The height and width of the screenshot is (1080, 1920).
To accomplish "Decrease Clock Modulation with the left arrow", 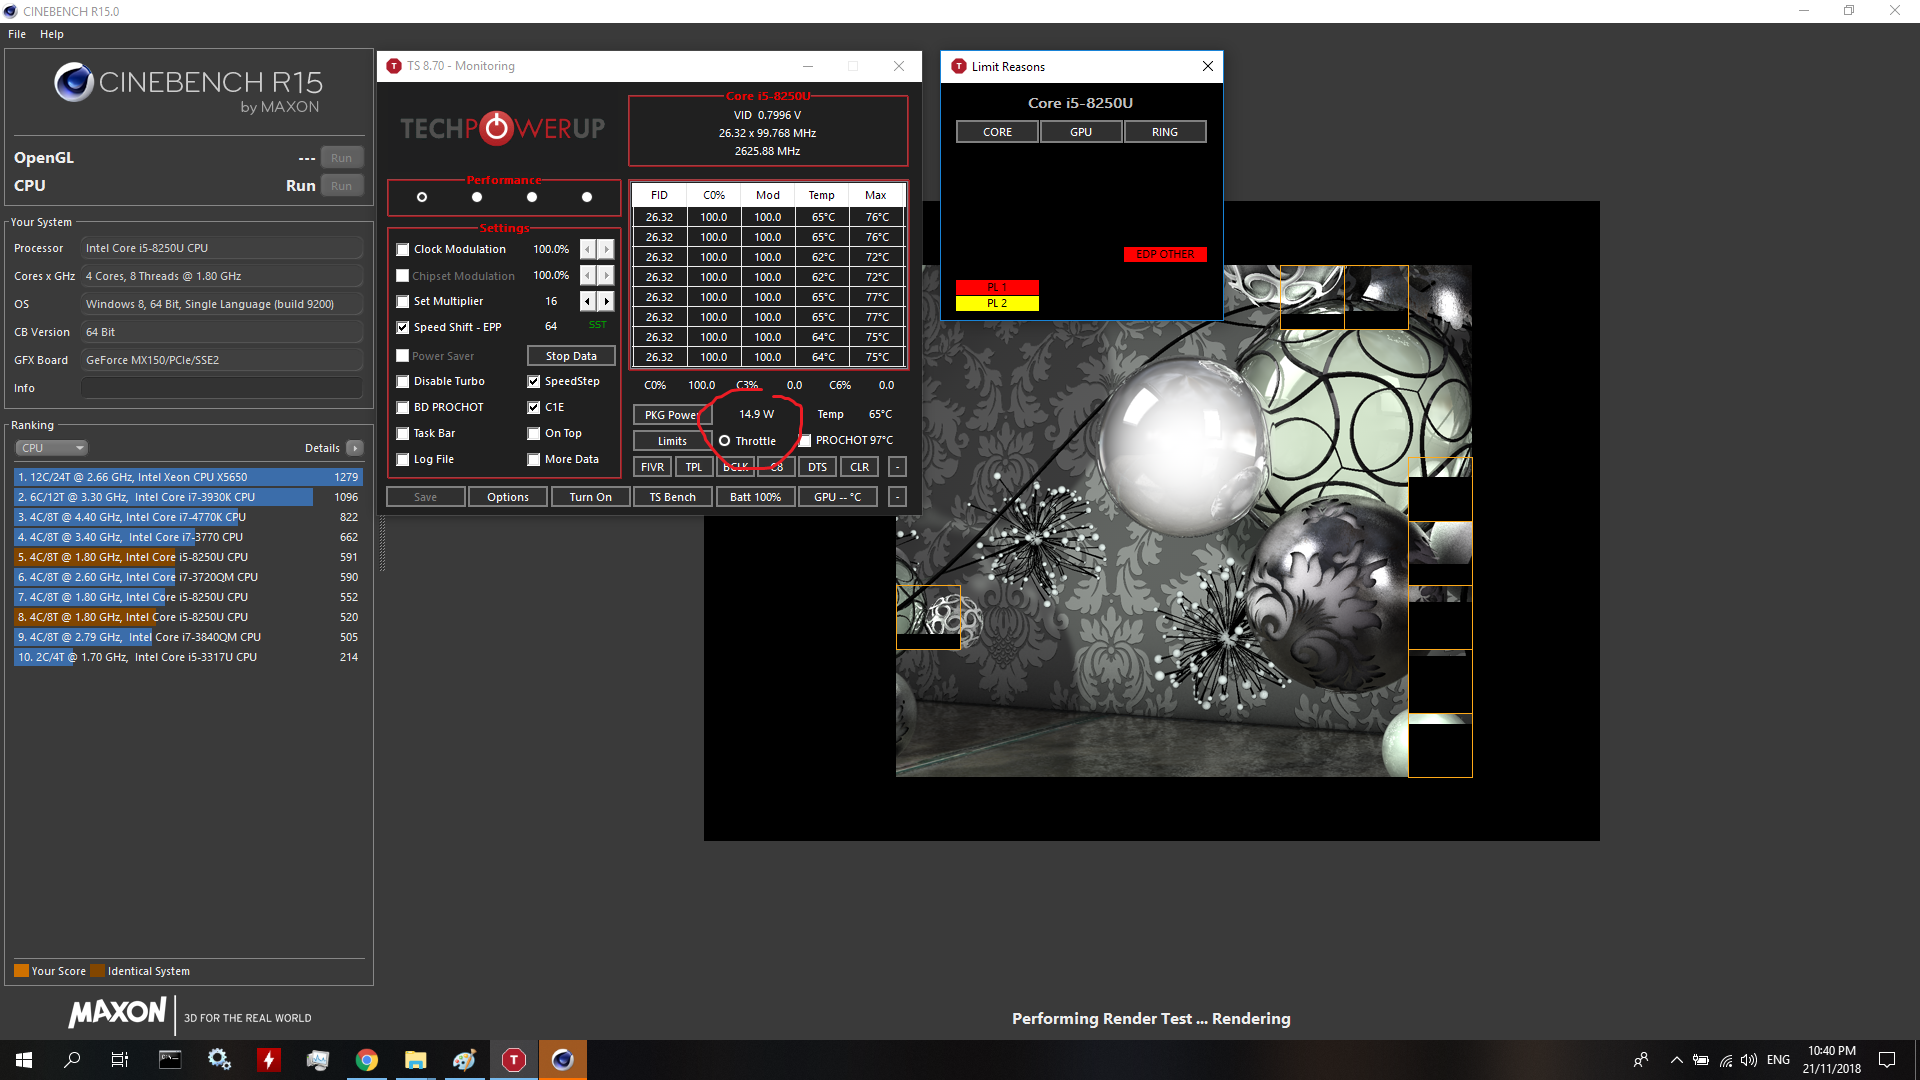I will pos(588,249).
